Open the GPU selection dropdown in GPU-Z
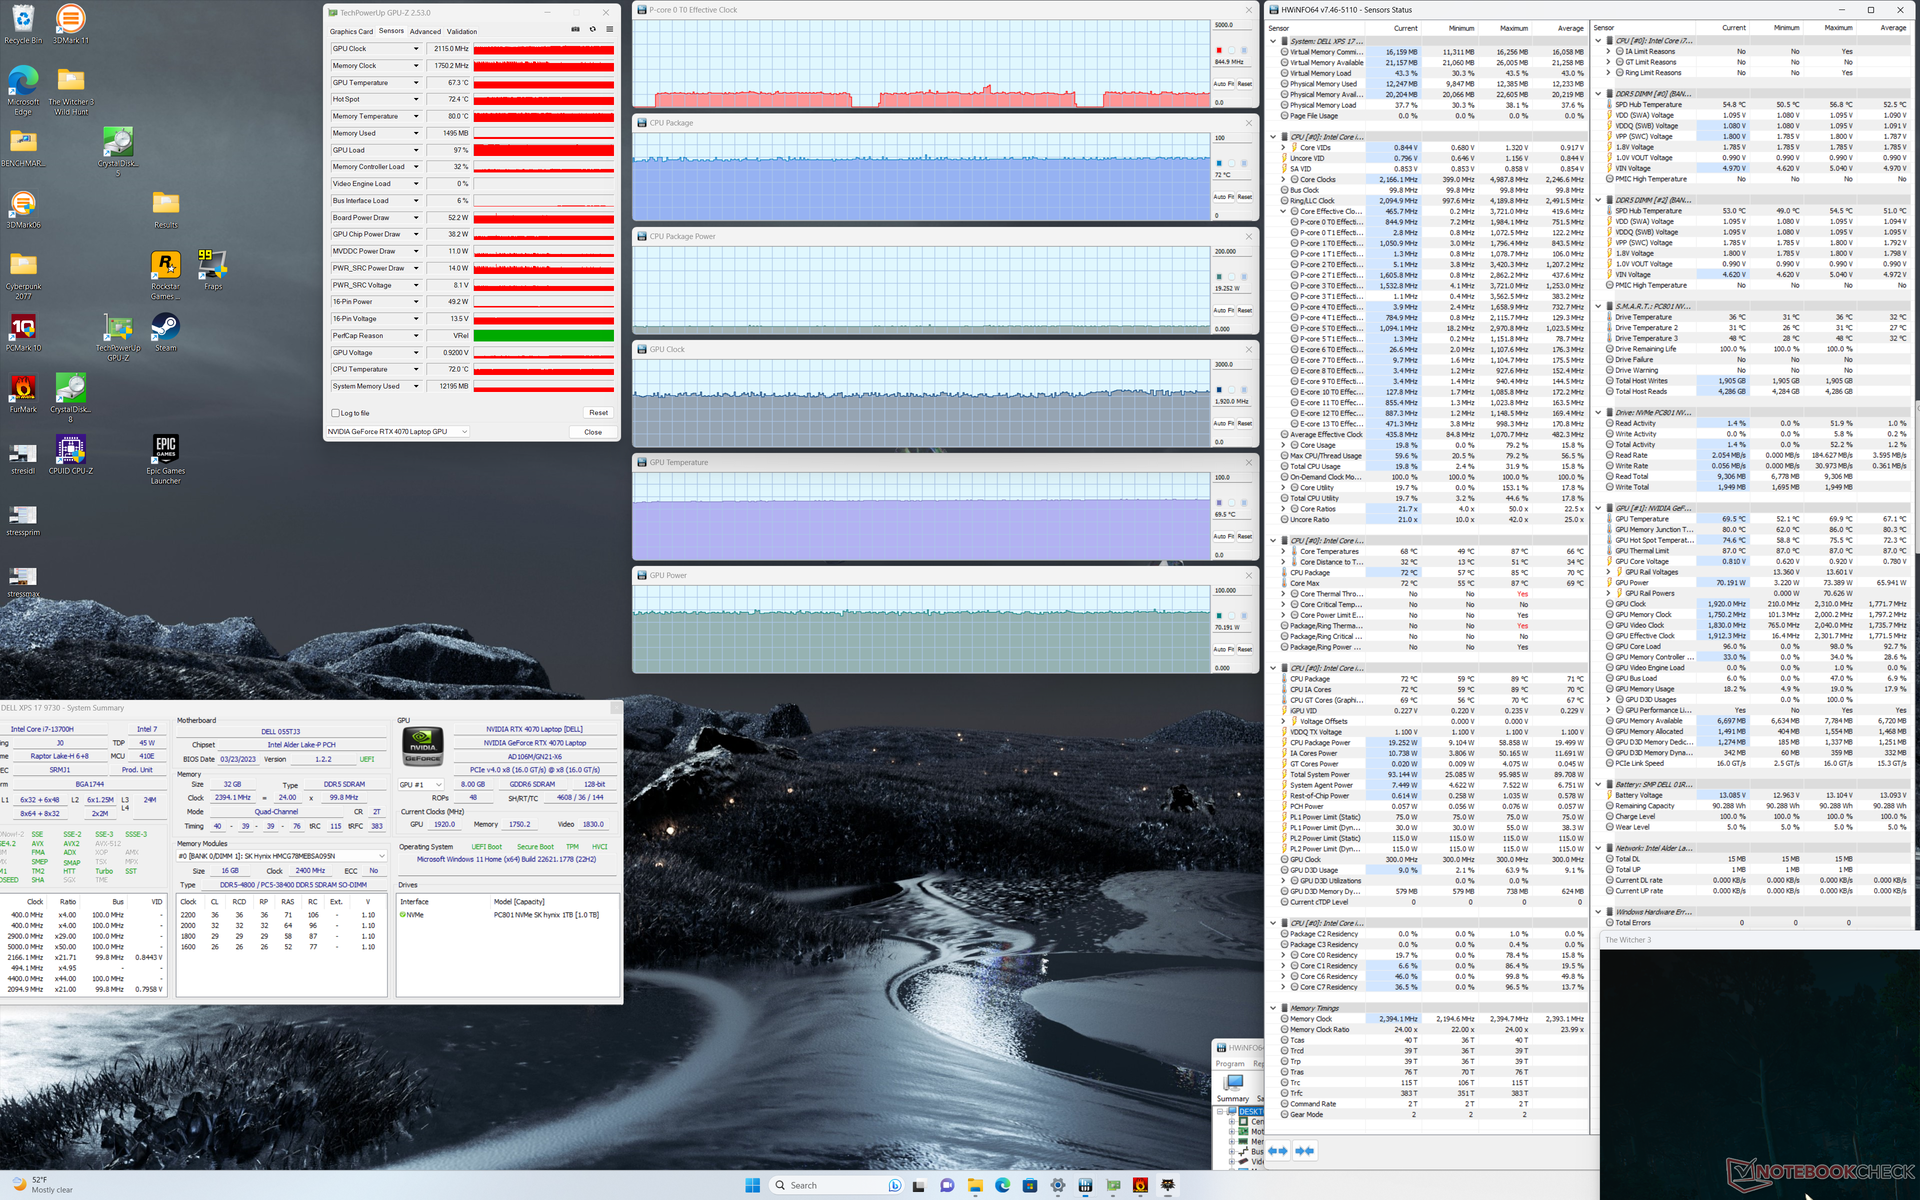 click(x=464, y=432)
